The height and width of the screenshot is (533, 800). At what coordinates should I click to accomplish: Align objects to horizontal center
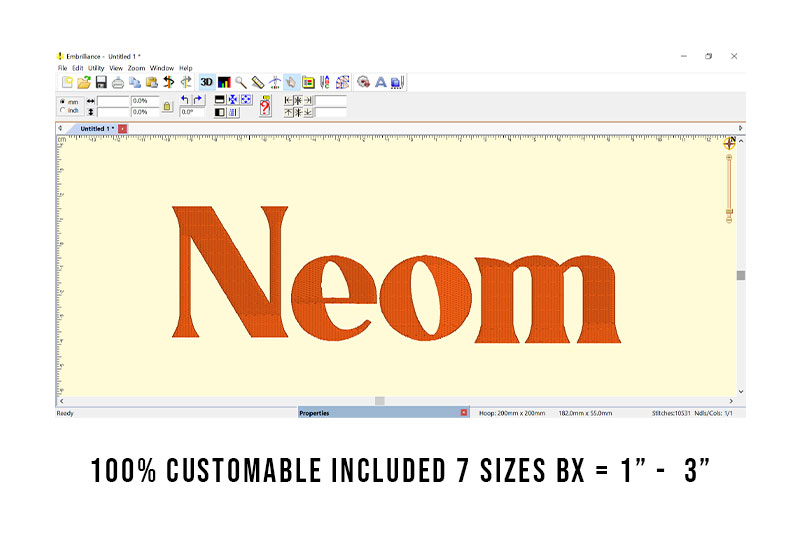pyautogui.click(x=298, y=100)
